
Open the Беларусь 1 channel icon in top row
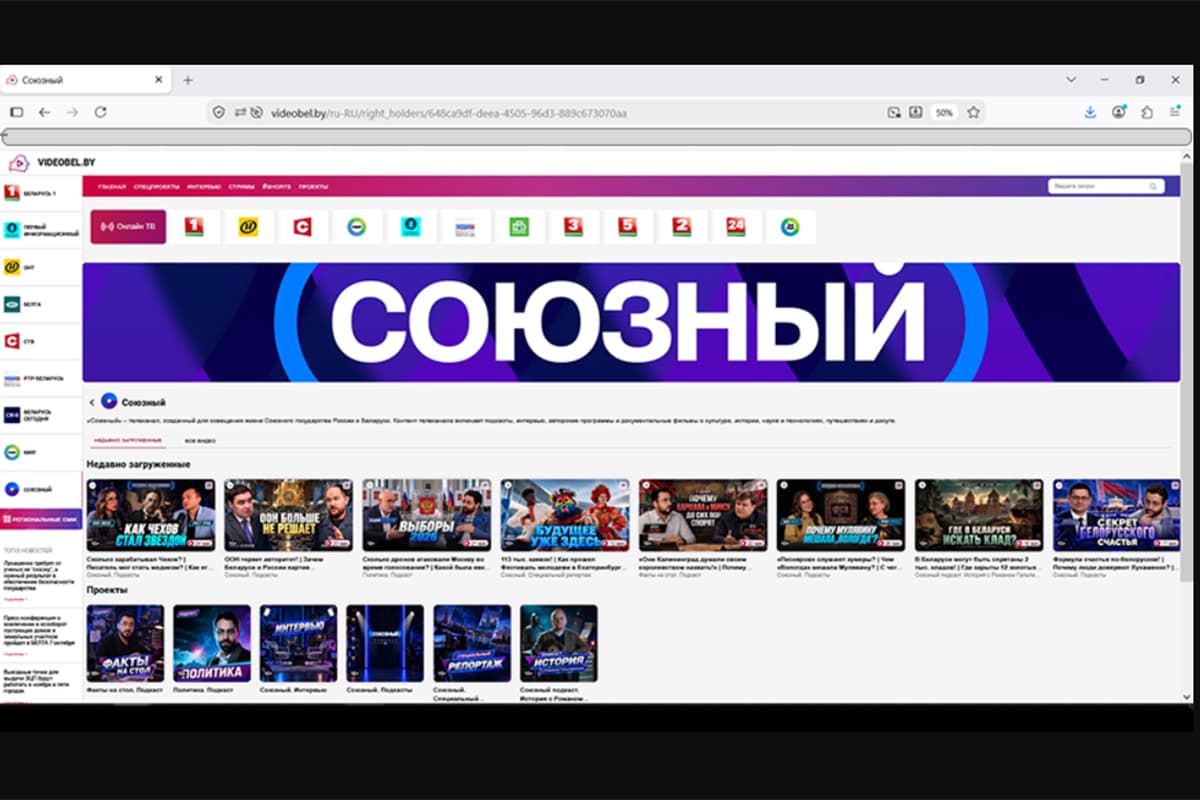pyautogui.click(x=194, y=227)
